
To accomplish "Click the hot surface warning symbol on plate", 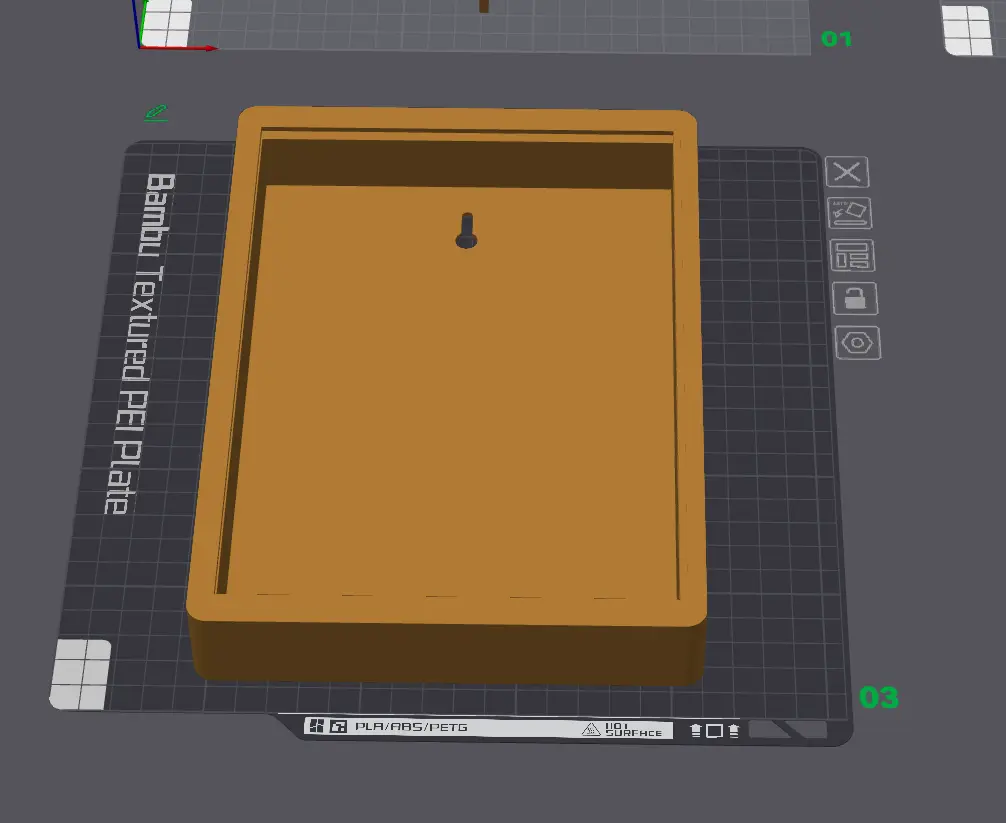I will 591,730.
